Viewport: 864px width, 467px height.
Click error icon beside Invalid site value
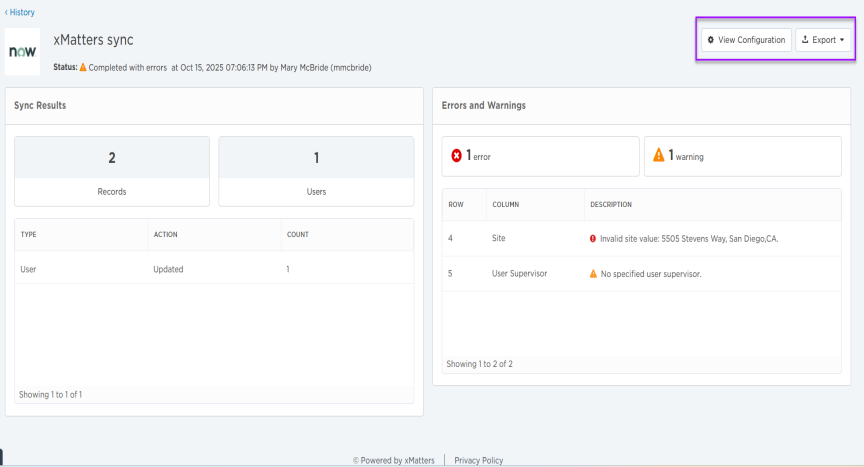pyautogui.click(x=593, y=239)
